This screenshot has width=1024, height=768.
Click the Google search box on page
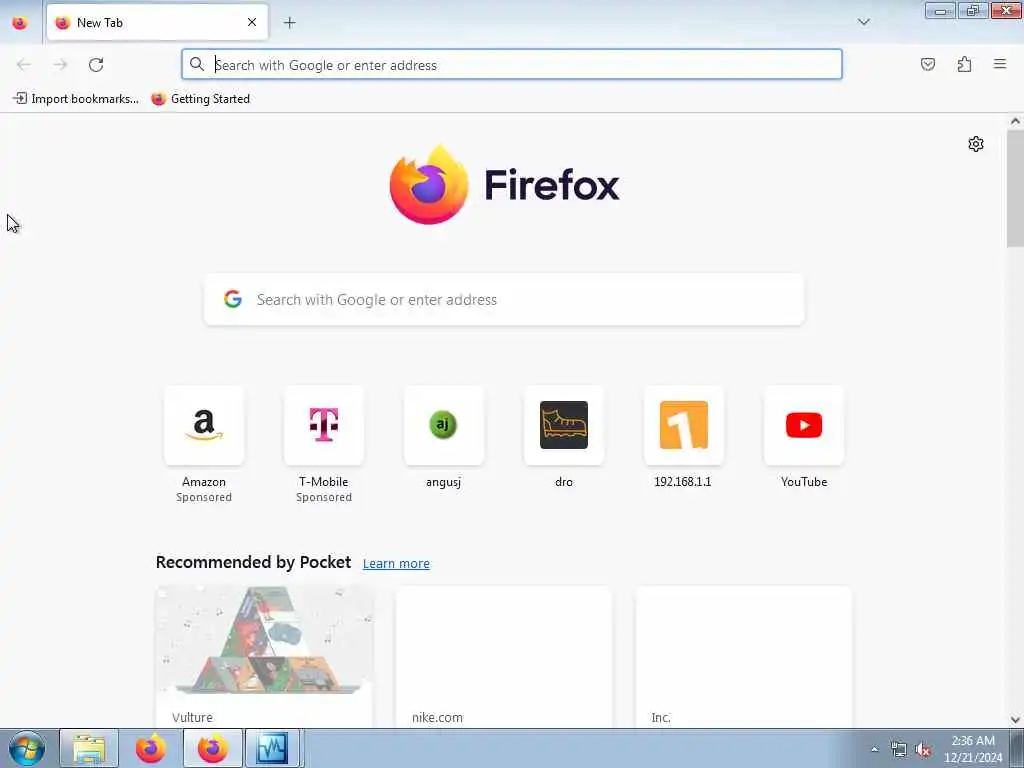point(504,300)
